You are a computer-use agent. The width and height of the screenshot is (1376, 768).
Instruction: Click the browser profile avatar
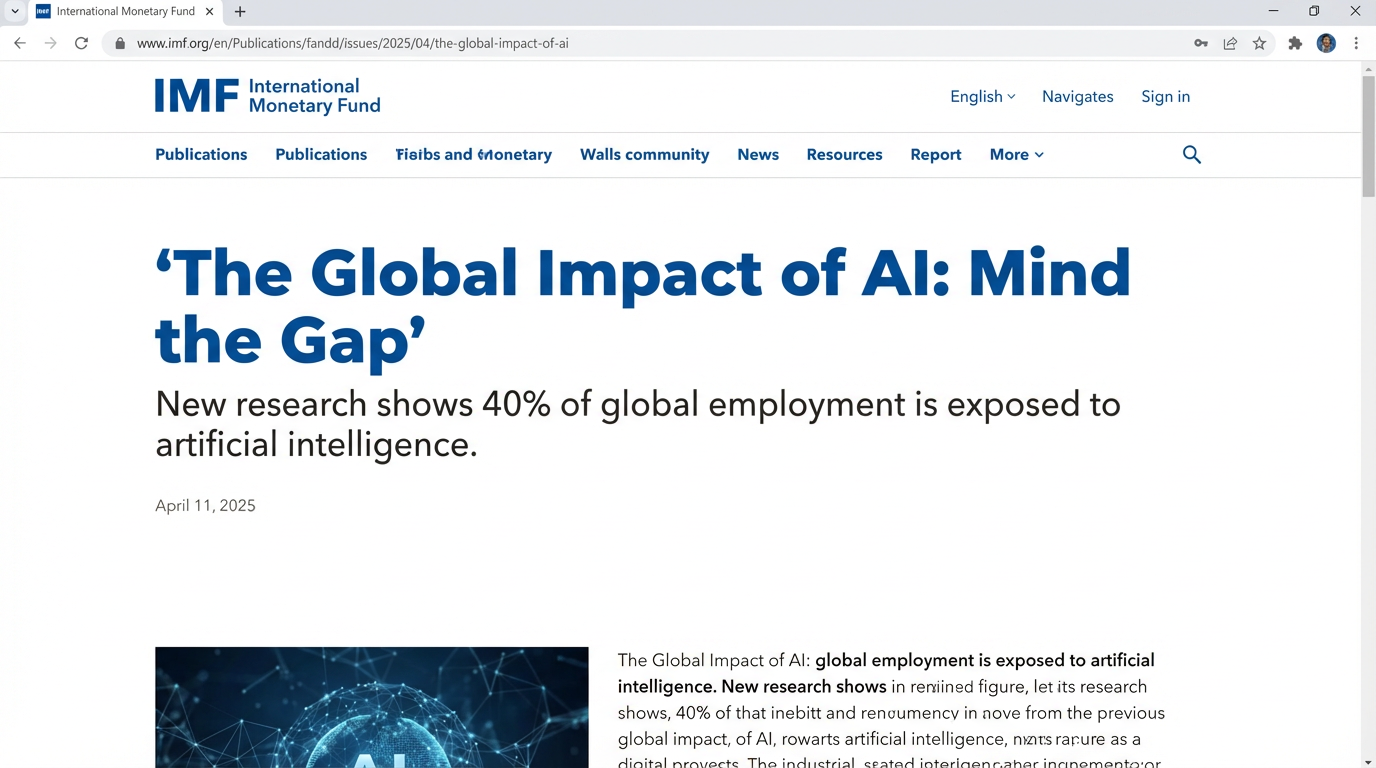click(x=1326, y=43)
